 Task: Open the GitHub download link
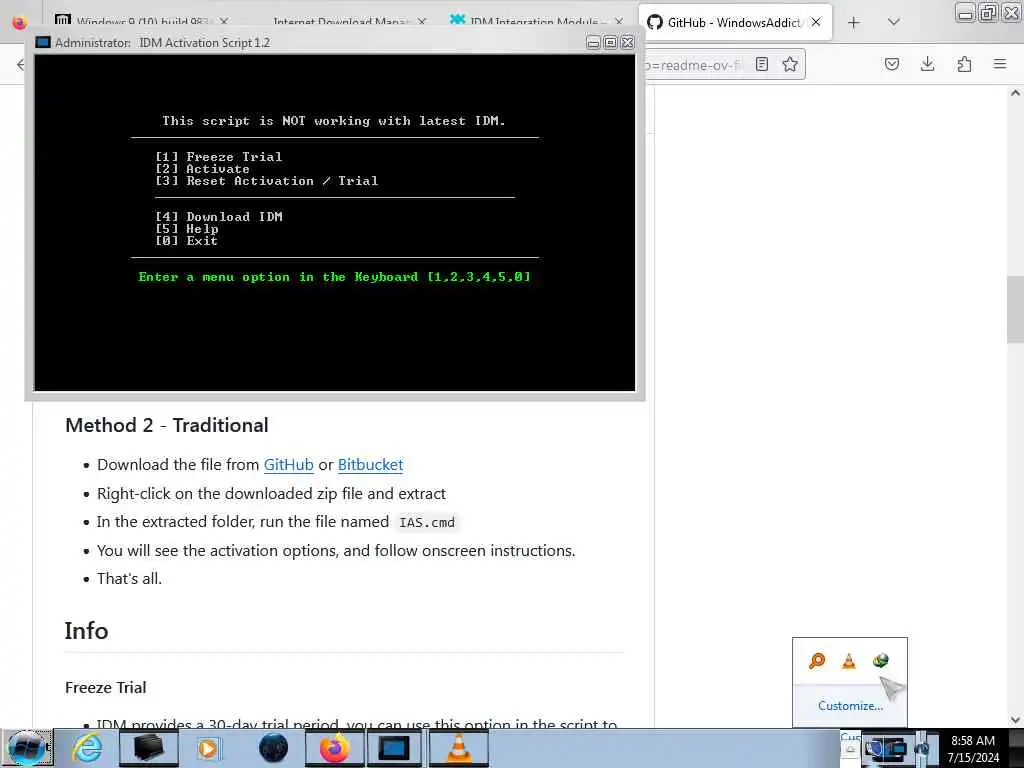pyautogui.click(x=289, y=465)
